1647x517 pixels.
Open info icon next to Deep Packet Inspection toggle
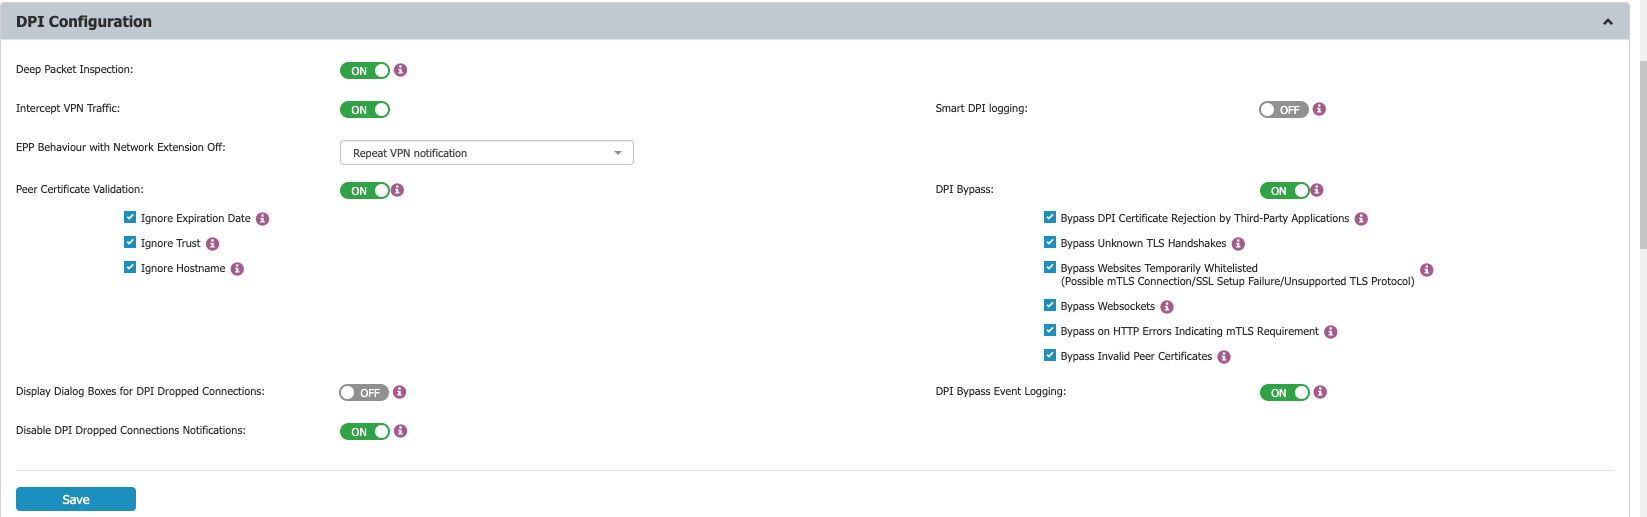tap(400, 70)
